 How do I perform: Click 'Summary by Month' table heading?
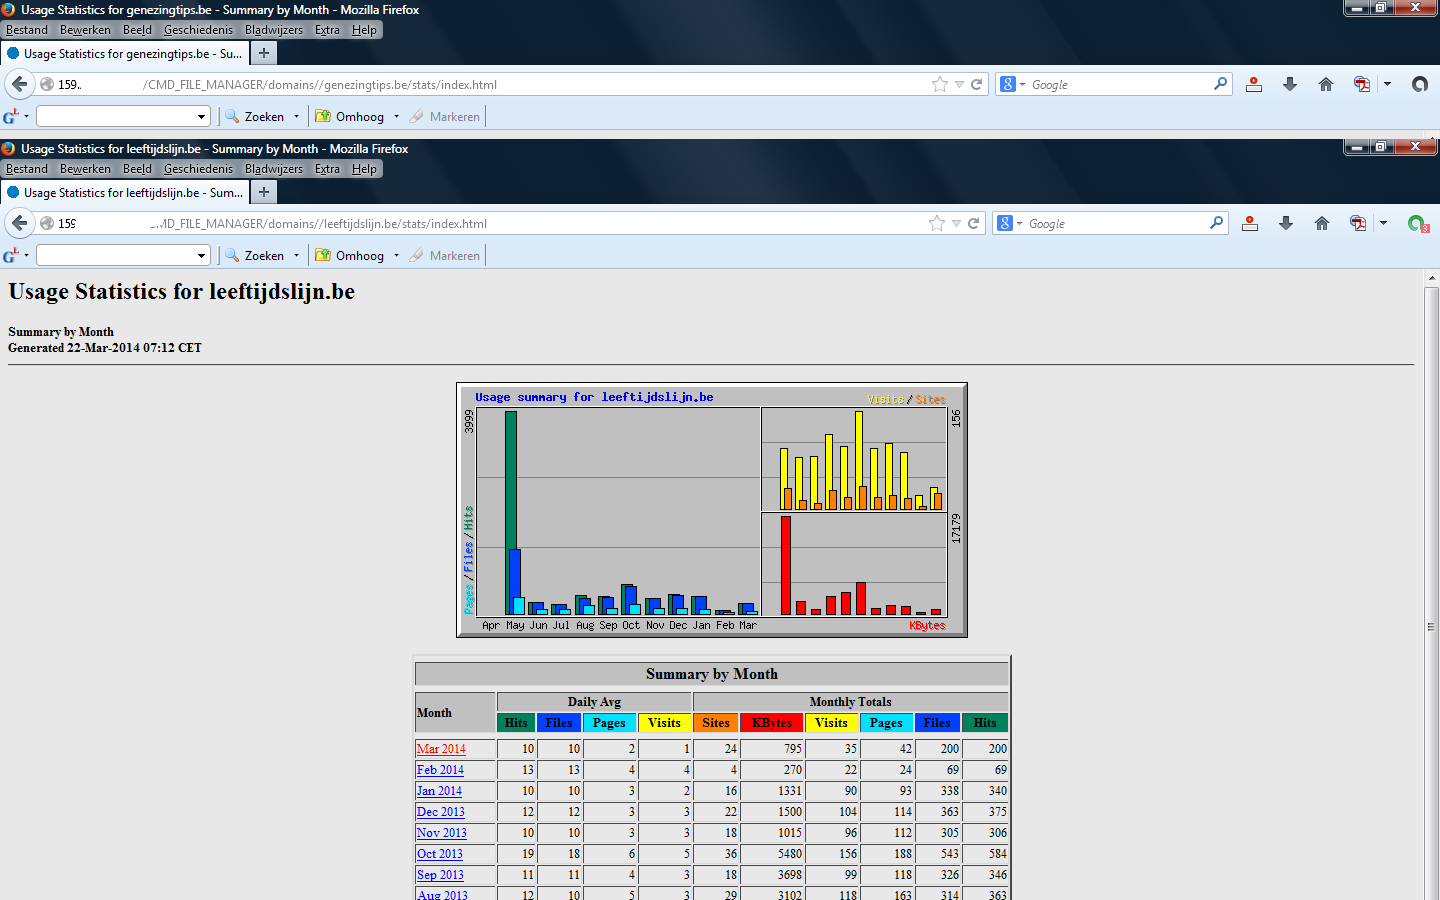[x=712, y=674]
